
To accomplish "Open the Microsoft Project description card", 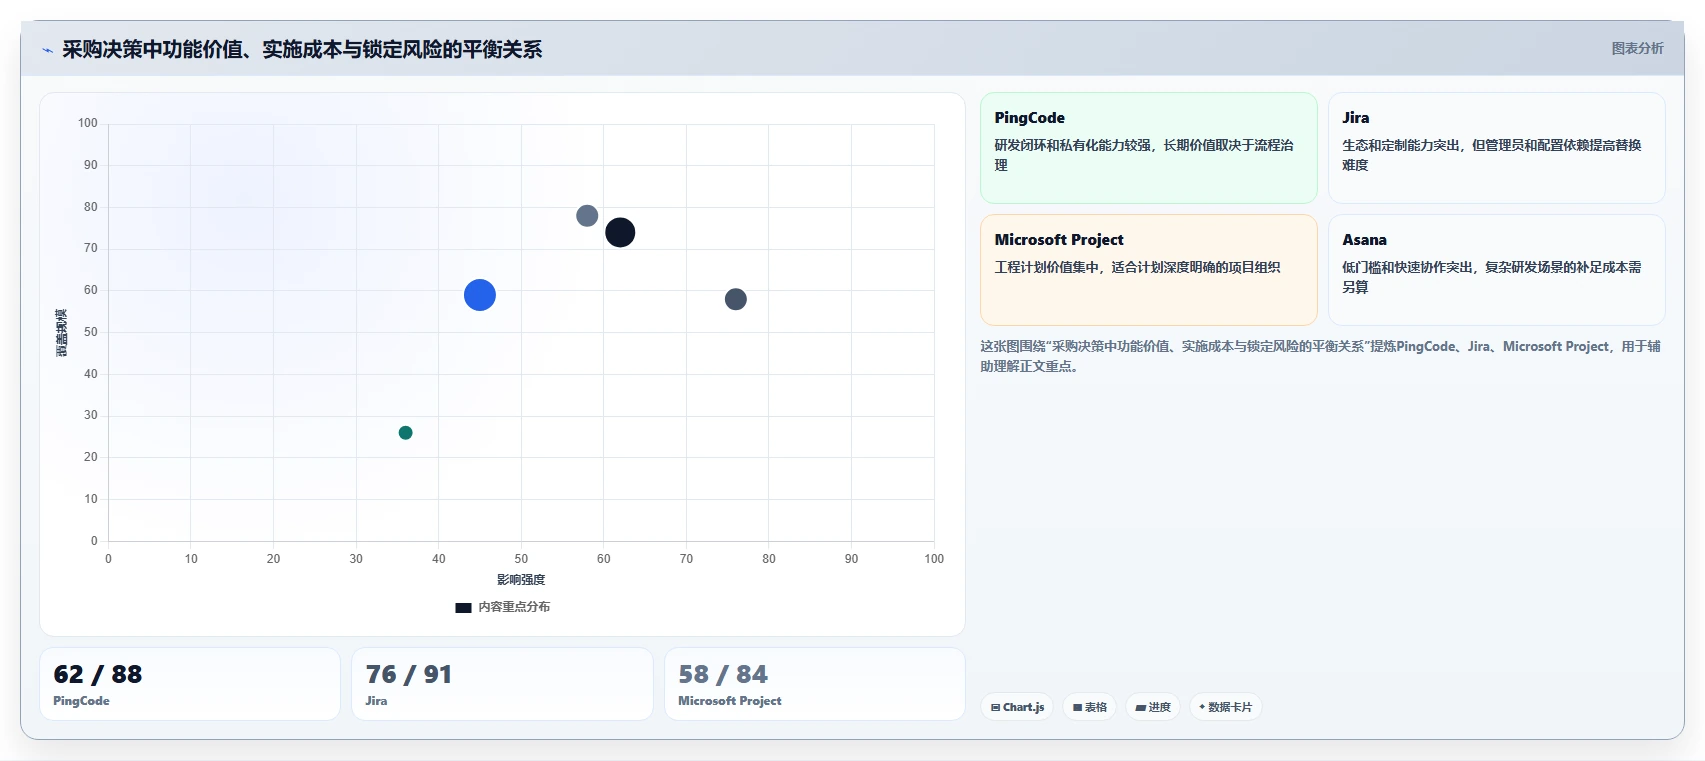I will tap(1149, 270).
